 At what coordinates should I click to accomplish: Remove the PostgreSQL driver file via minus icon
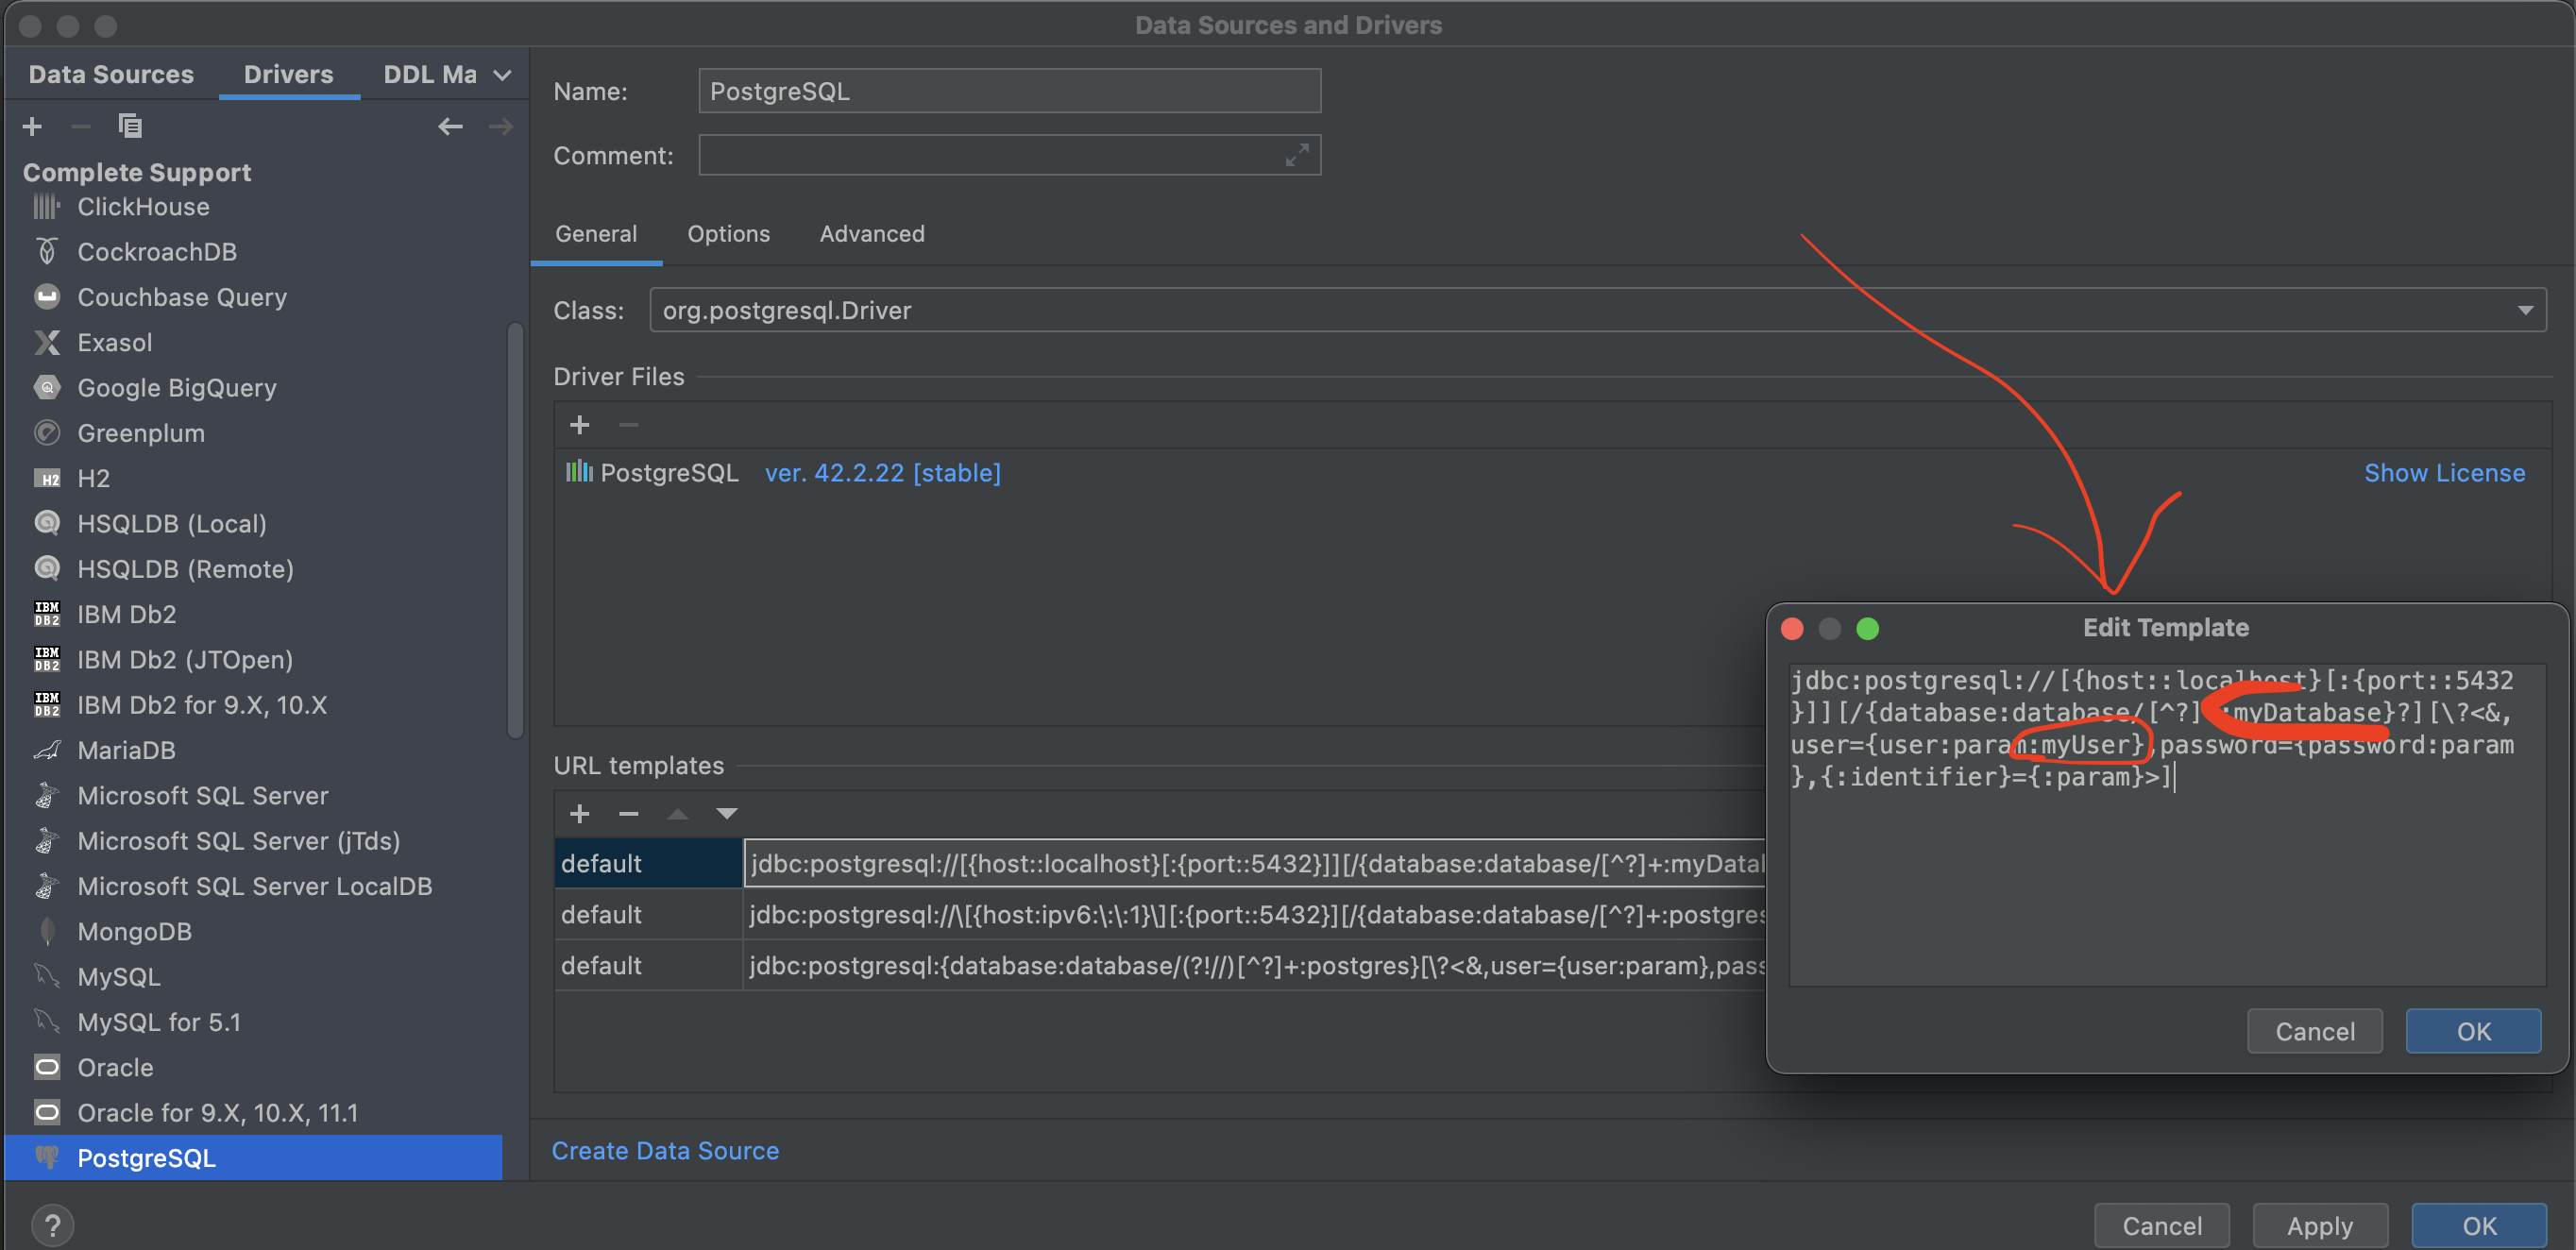click(x=629, y=424)
